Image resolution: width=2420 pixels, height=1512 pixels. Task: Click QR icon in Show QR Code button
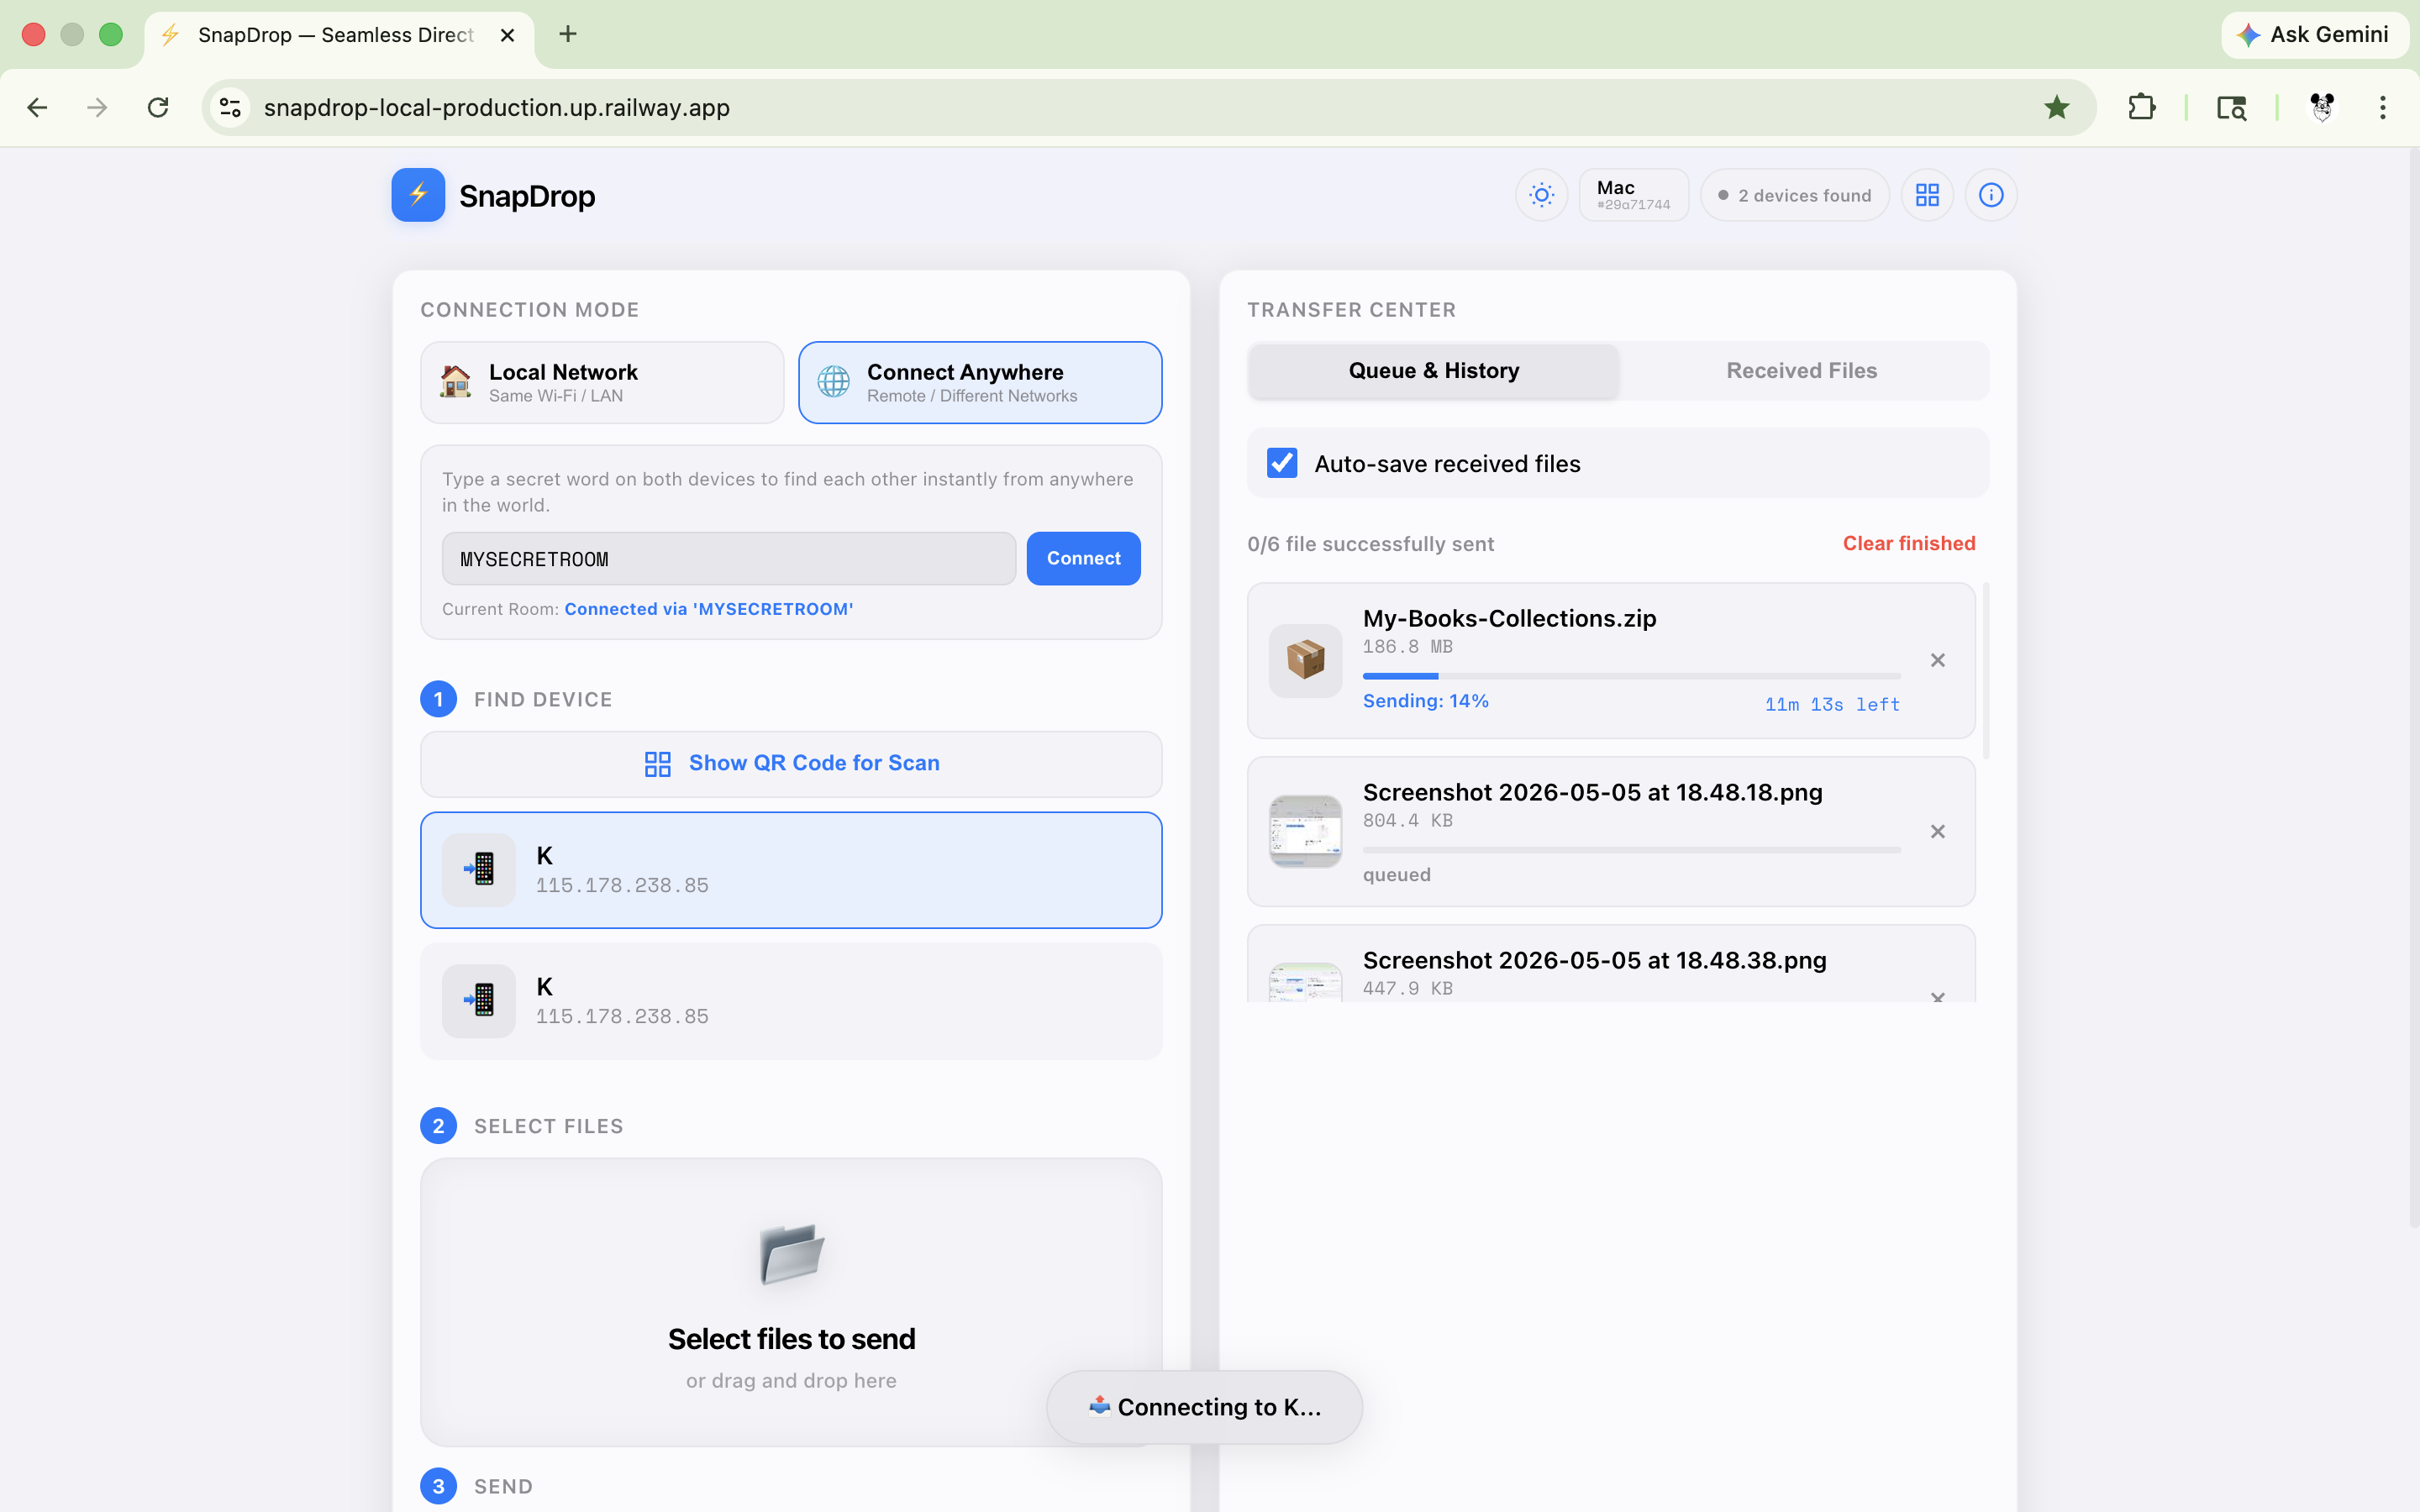click(657, 764)
